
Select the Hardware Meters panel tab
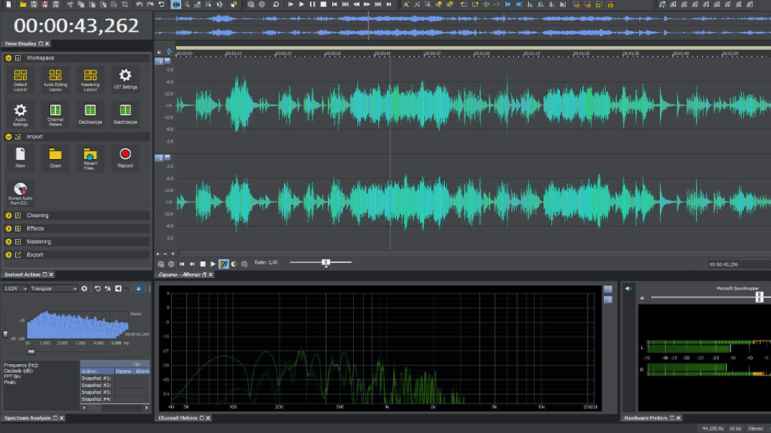click(x=645, y=417)
